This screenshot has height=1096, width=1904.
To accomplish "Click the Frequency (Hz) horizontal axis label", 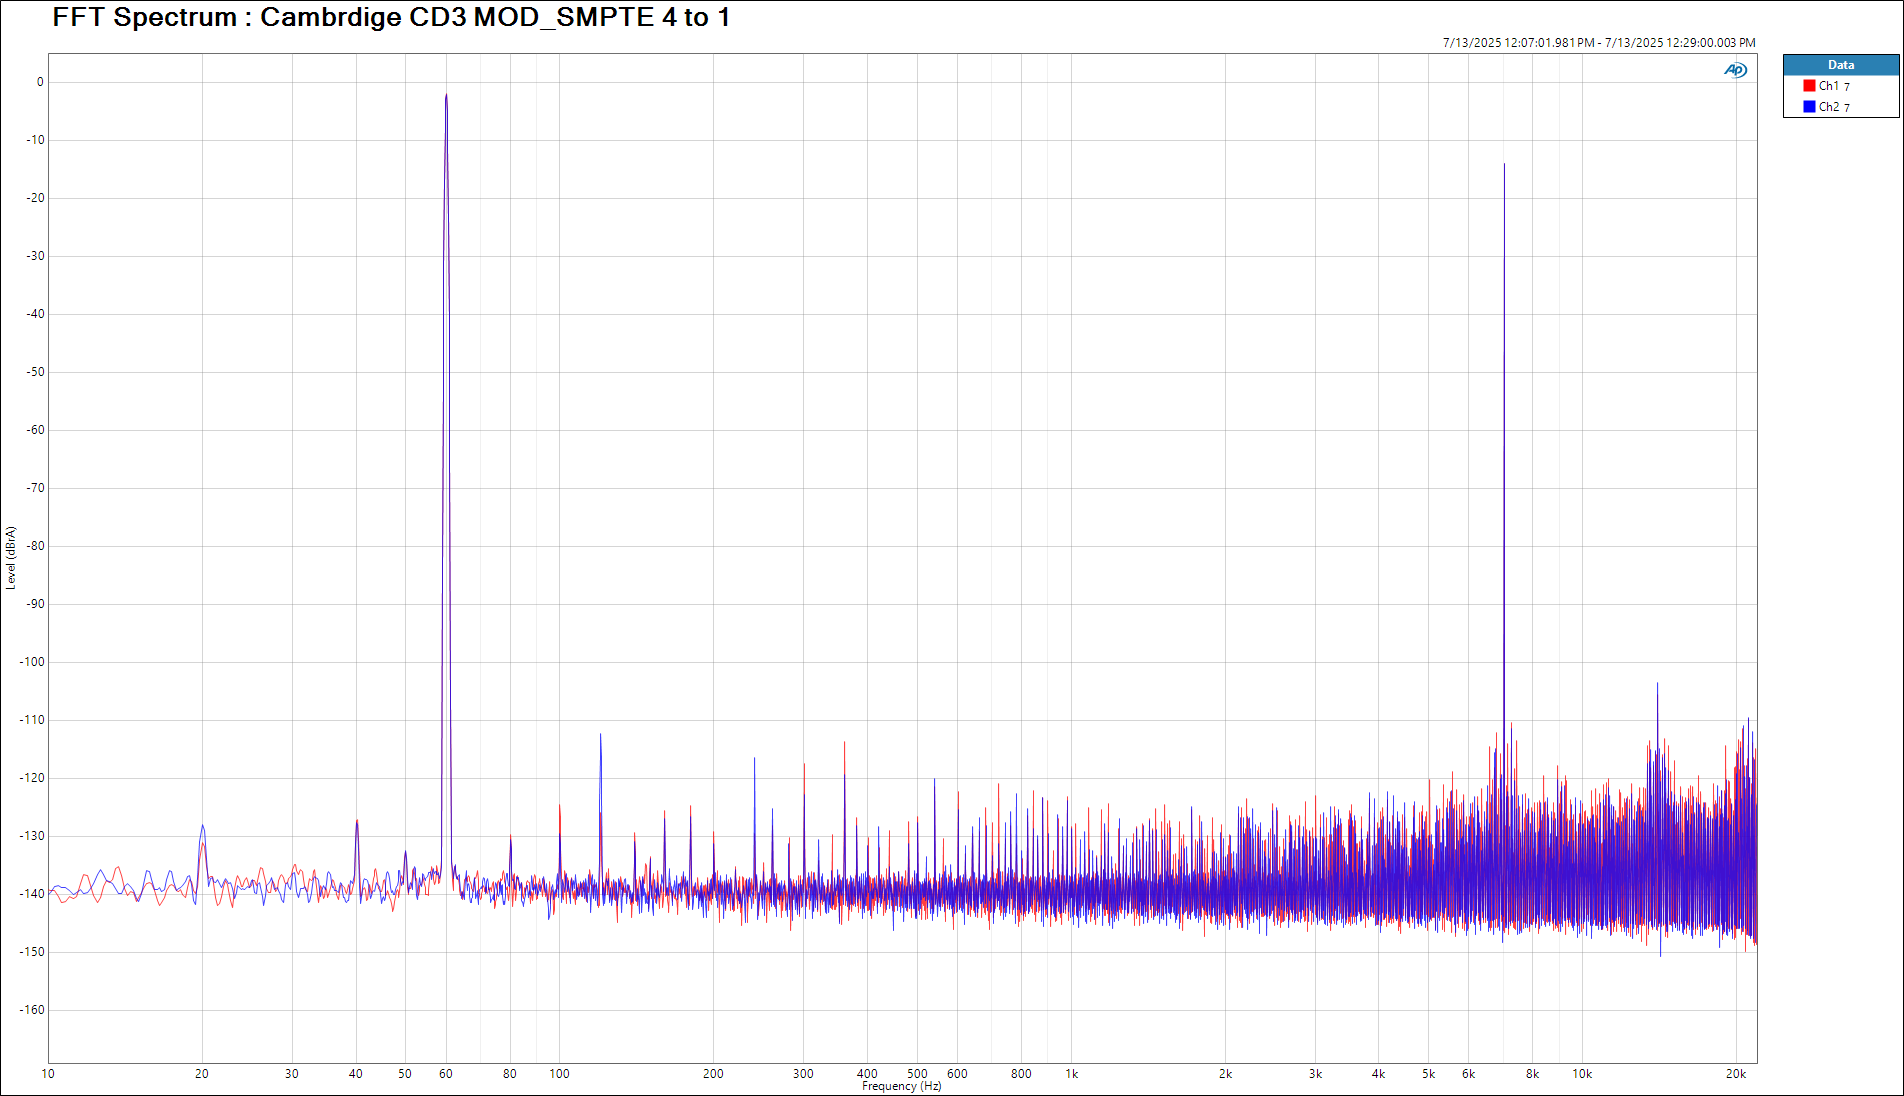I will [901, 1086].
